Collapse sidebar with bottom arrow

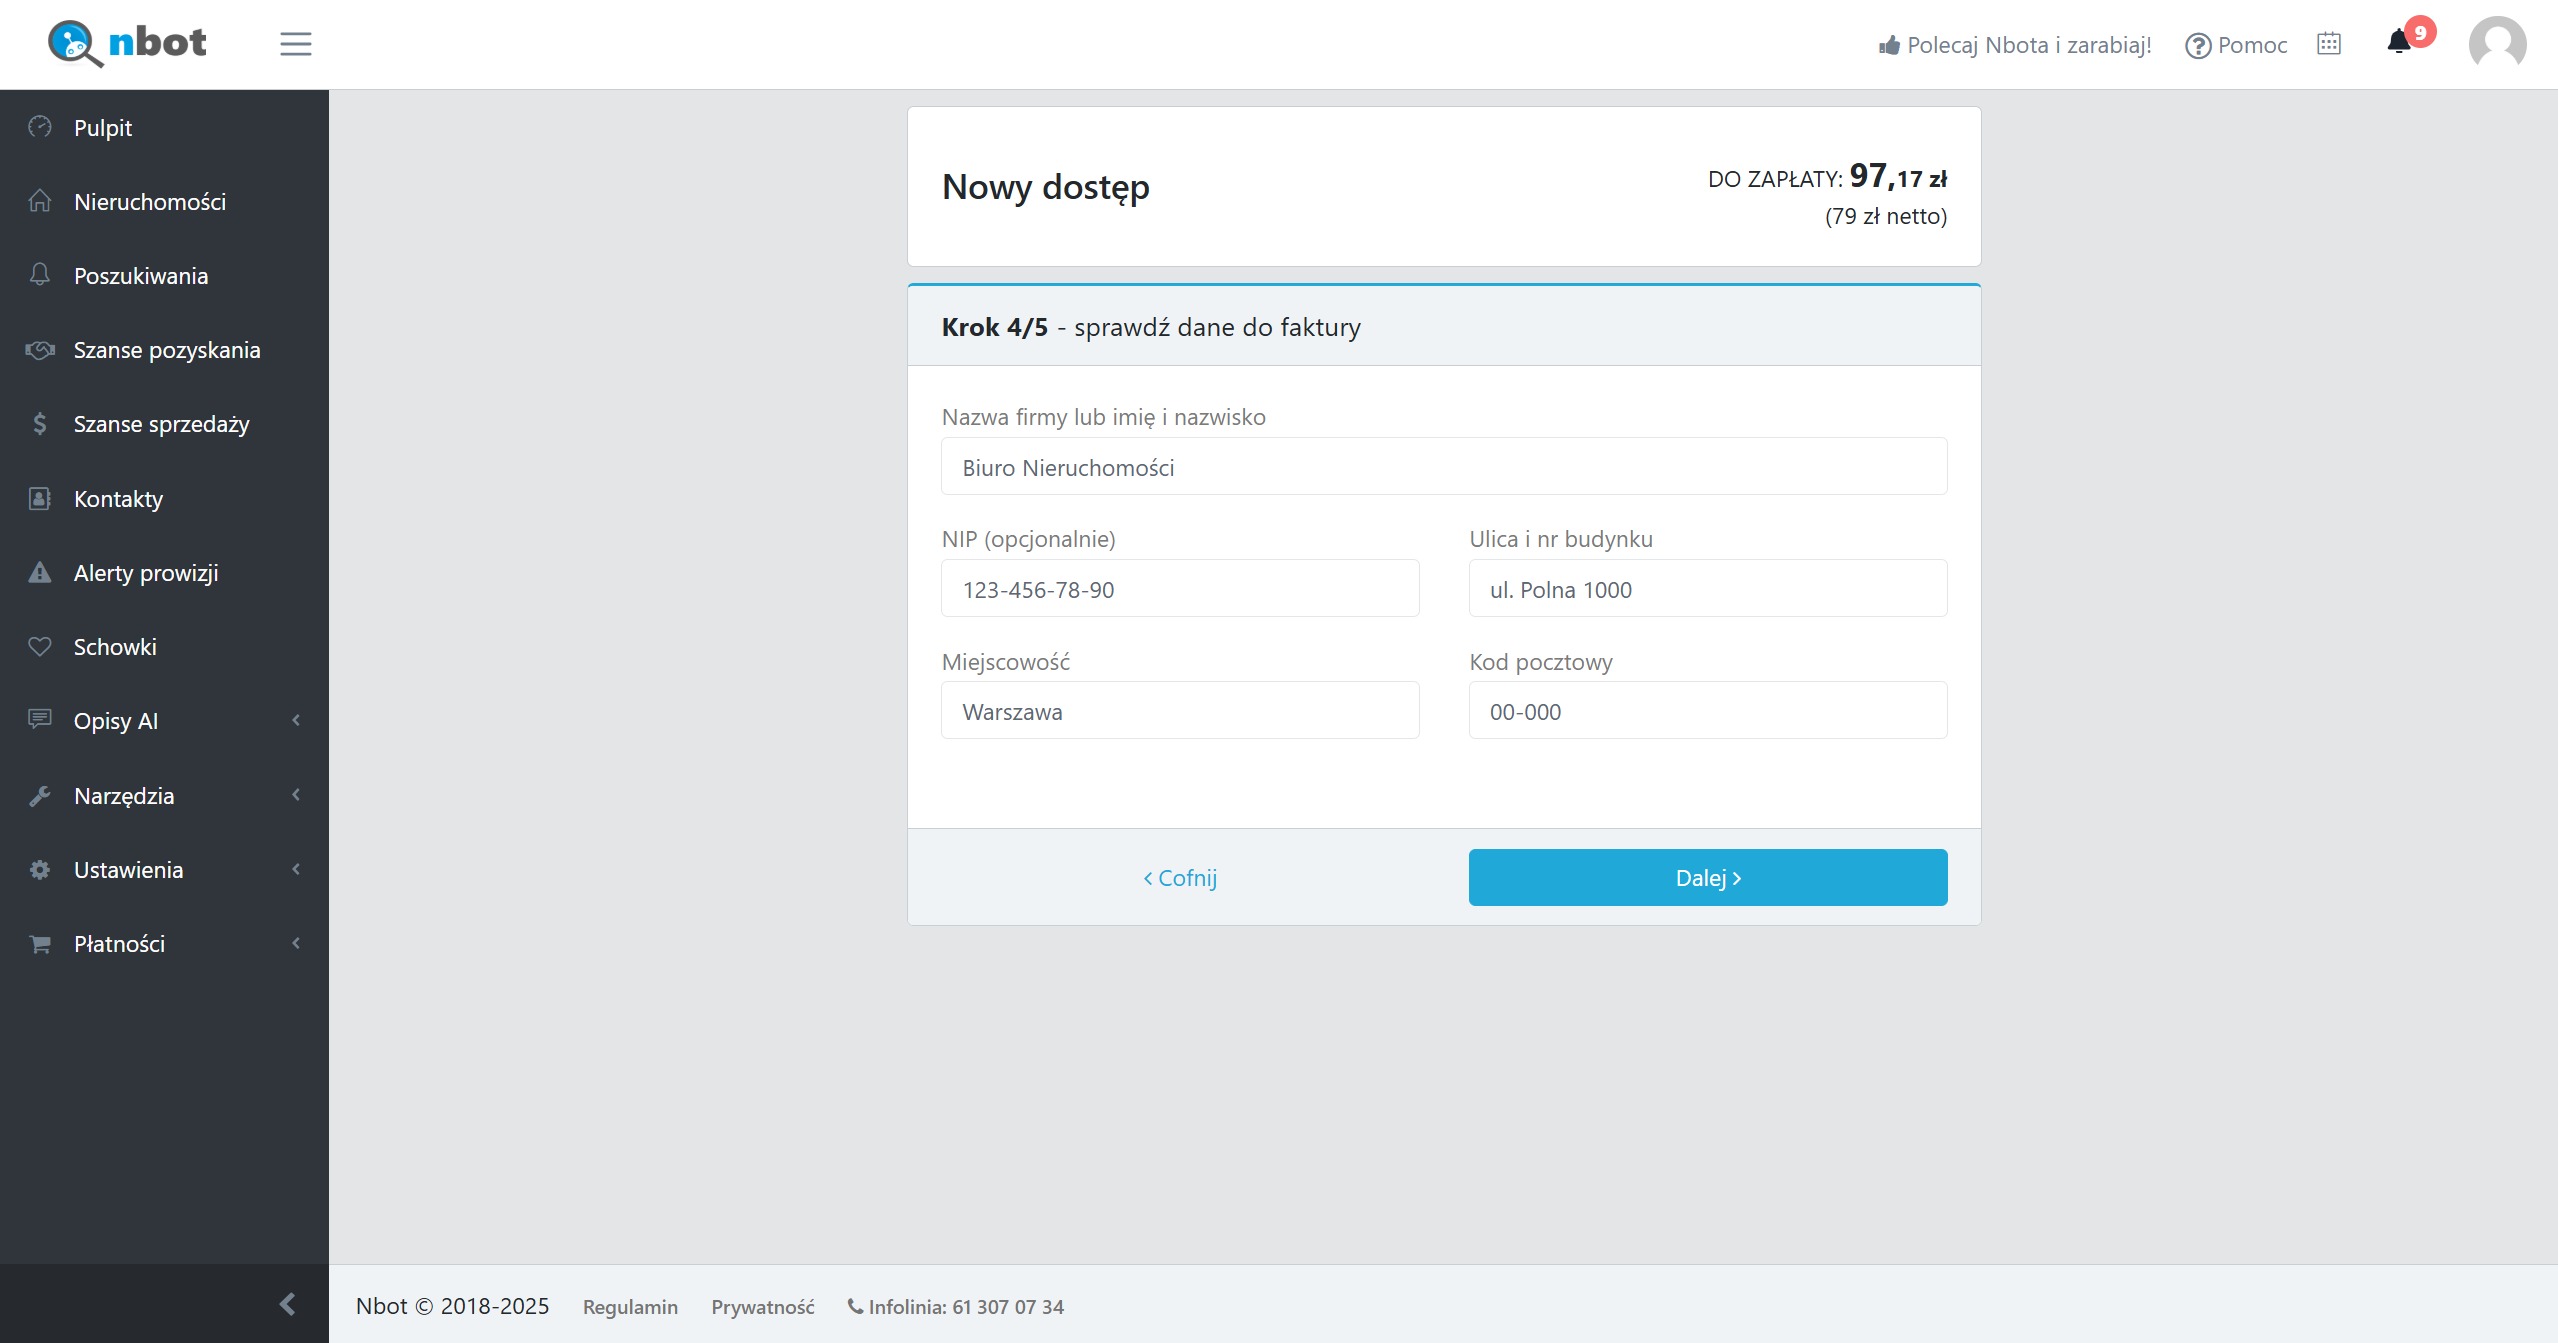pos(287,1304)
